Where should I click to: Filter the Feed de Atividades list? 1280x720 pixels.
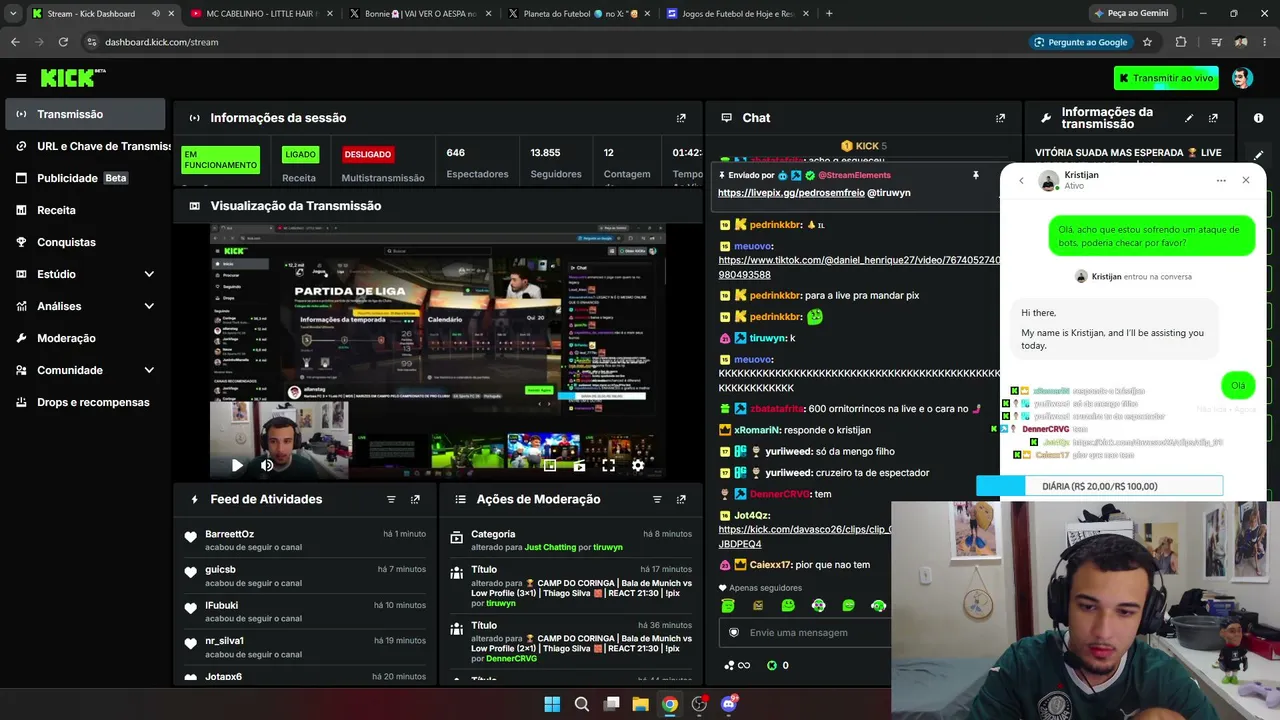click(x=391, y=499)
